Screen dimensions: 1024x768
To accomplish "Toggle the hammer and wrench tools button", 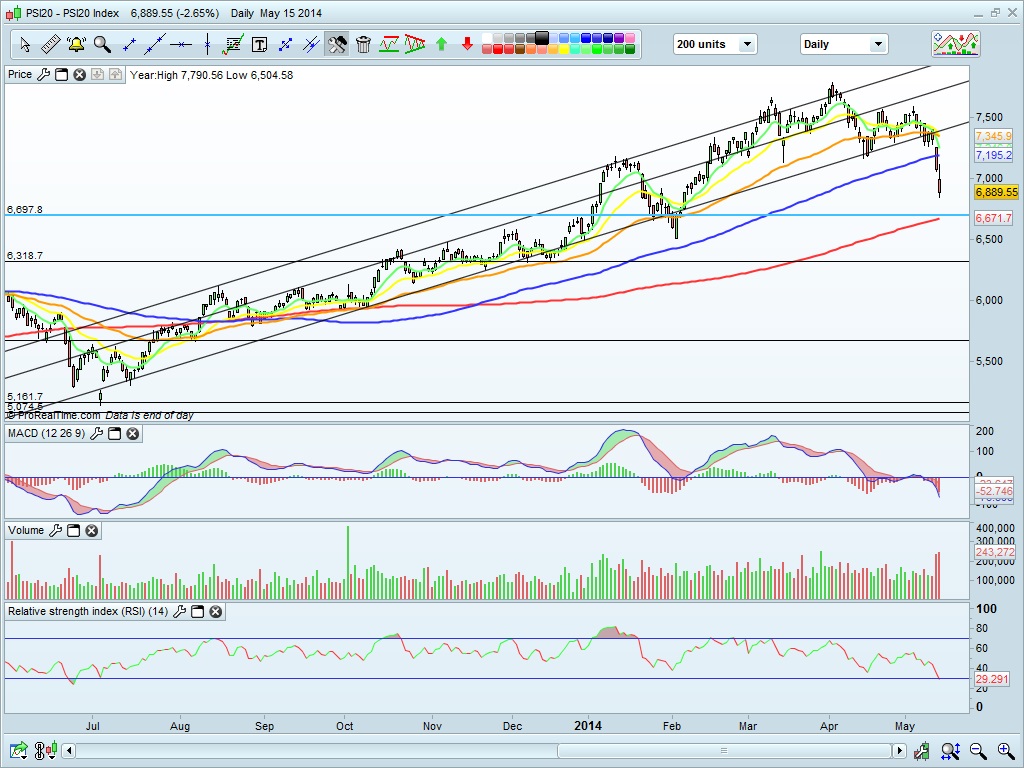I will tap(337, 44).
